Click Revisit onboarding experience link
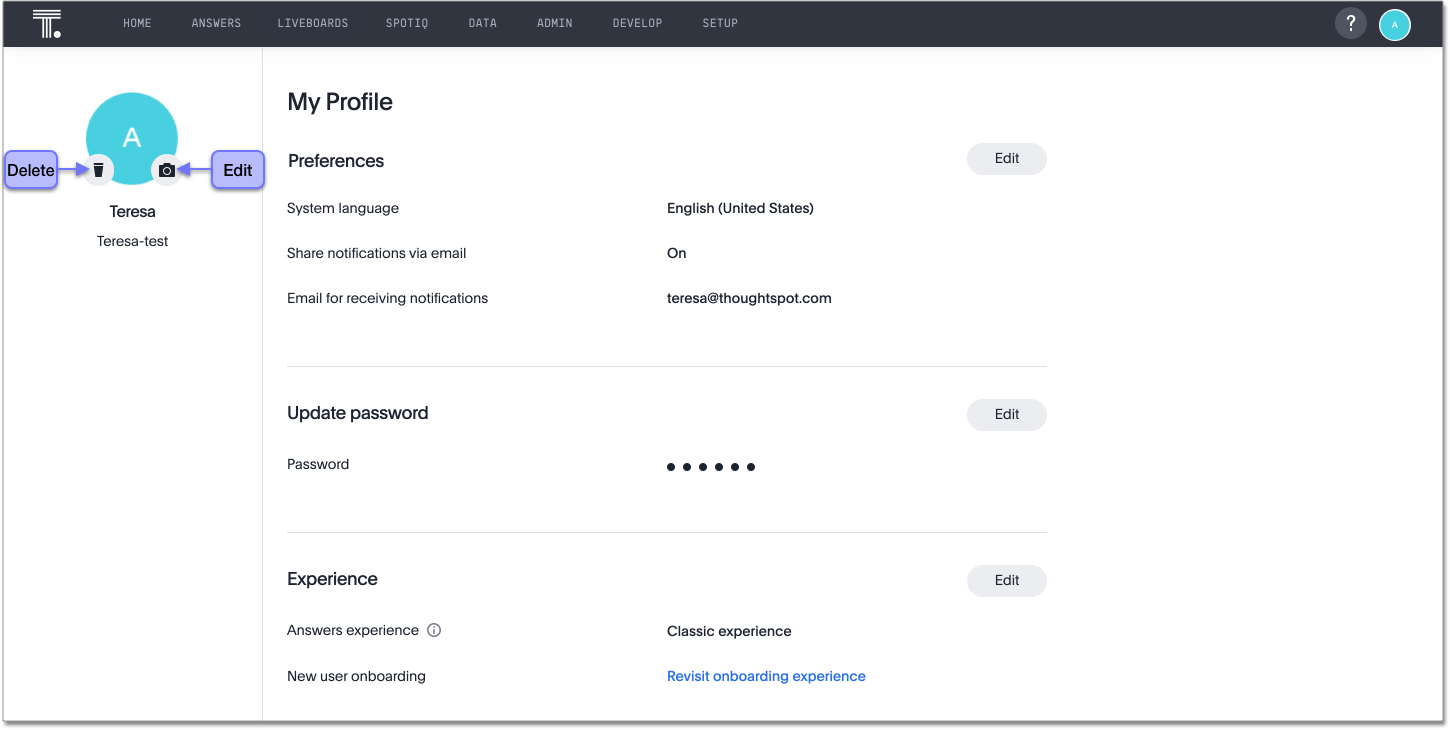The image size is (1450, 730). point(766,677)
